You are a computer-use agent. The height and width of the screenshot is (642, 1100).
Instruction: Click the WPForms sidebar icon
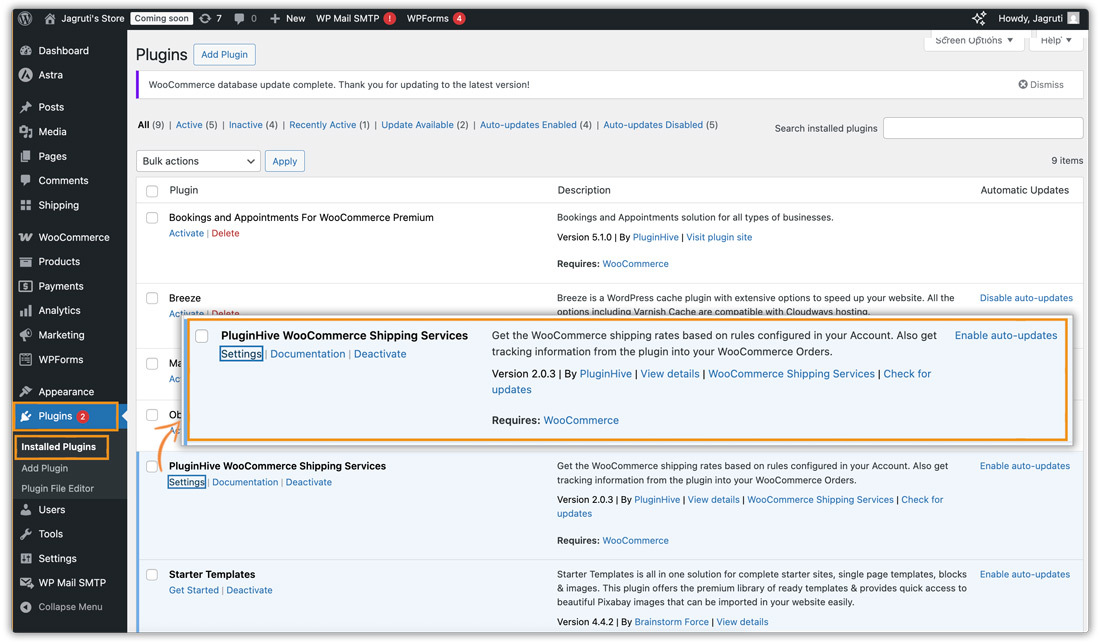pyautogui.click(x=26, y=359)
